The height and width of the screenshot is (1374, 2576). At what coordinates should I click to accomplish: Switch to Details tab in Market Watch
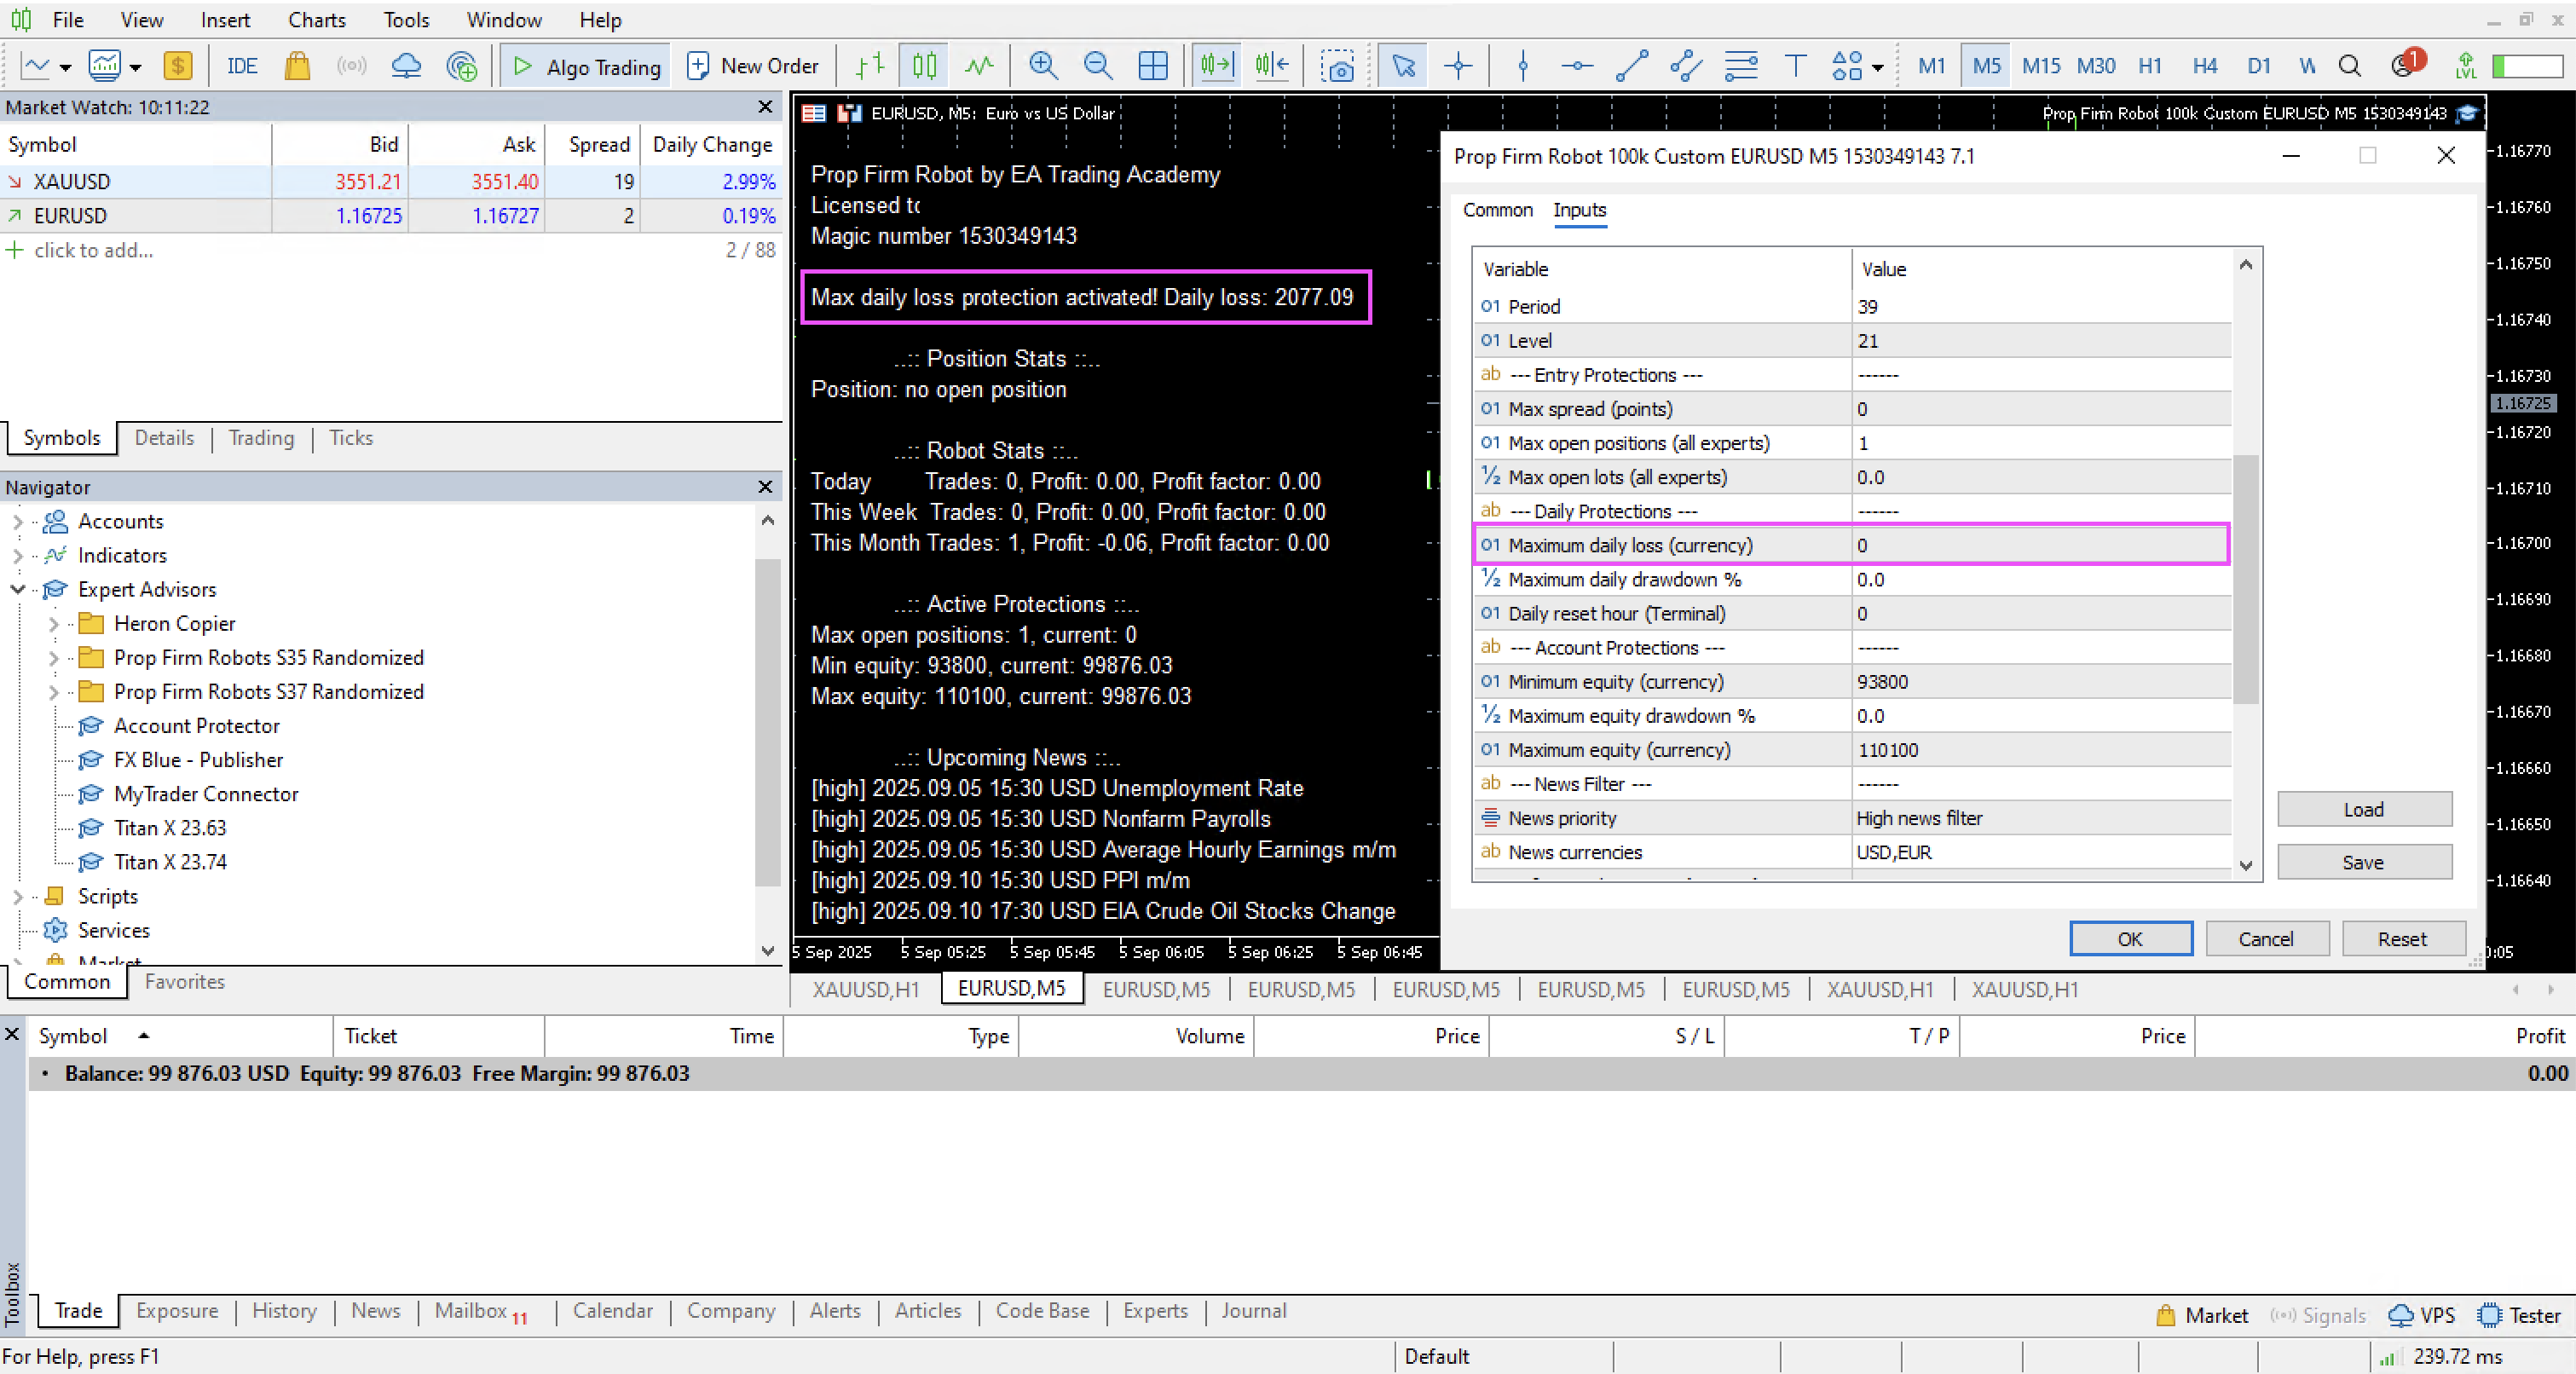click(164, 438)
